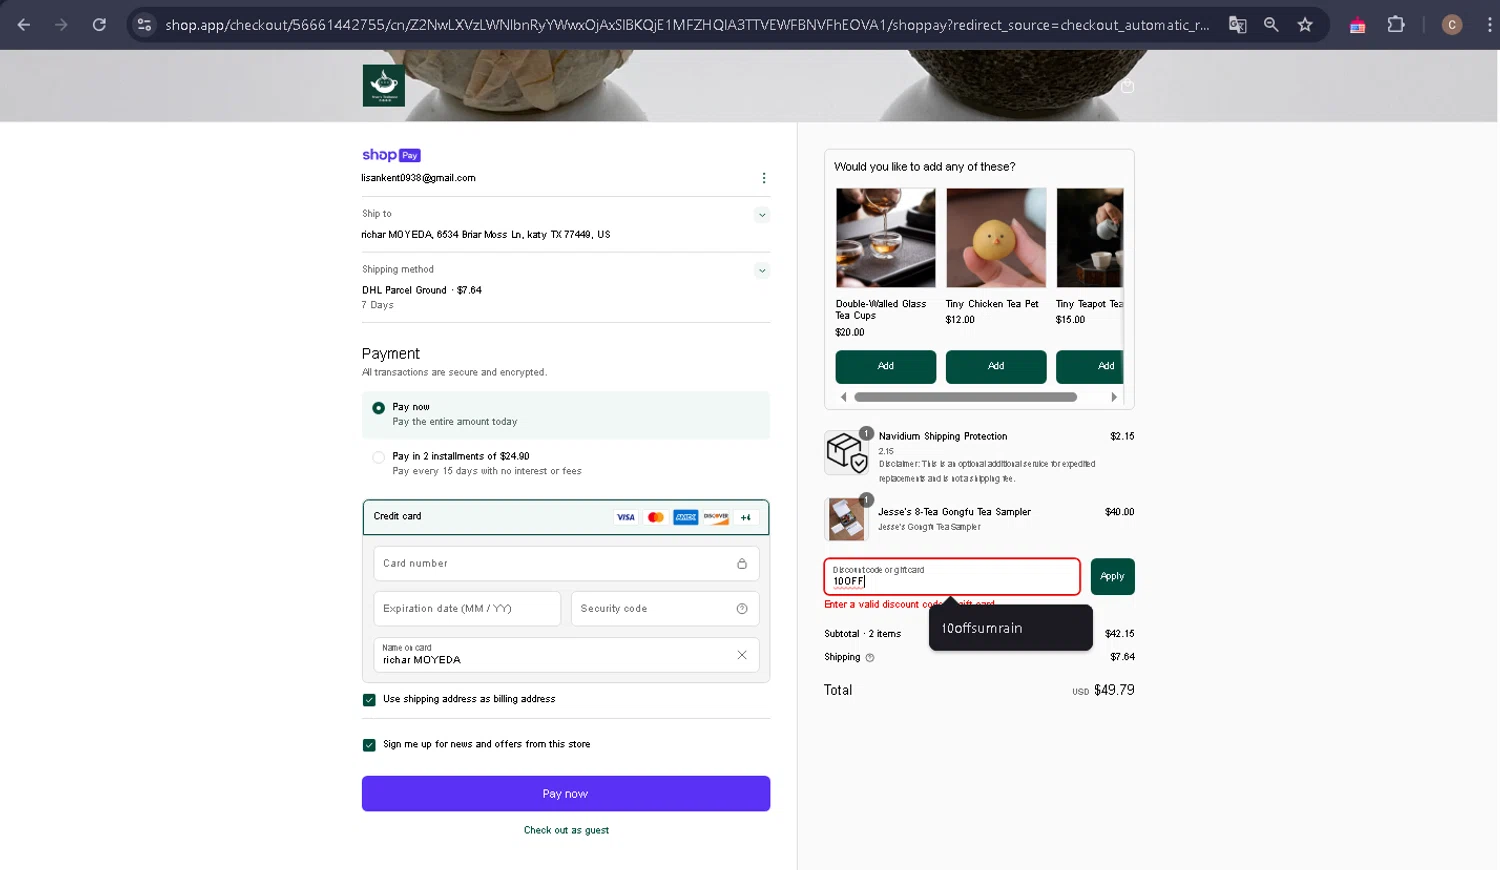Open site information icon in address bar

click(144, 25)
